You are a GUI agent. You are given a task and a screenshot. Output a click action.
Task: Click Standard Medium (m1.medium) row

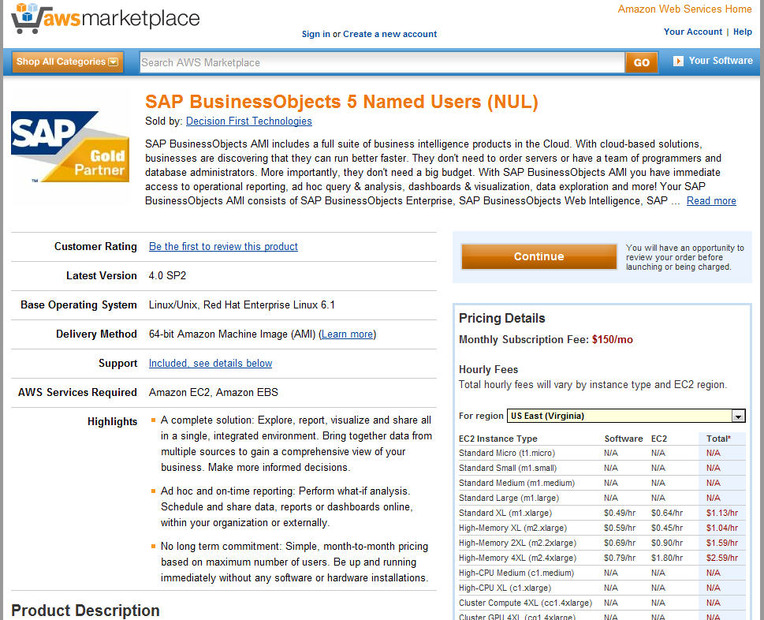click(602, 484)
